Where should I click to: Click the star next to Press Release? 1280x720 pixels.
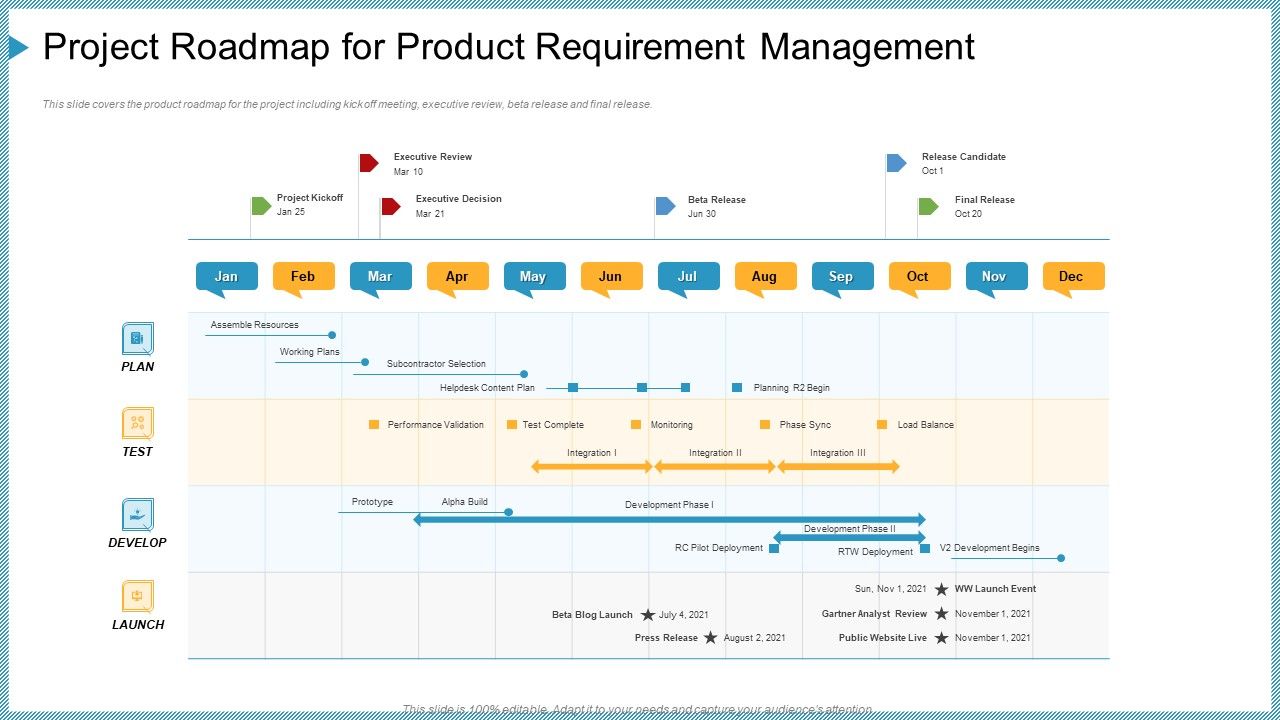710,638
